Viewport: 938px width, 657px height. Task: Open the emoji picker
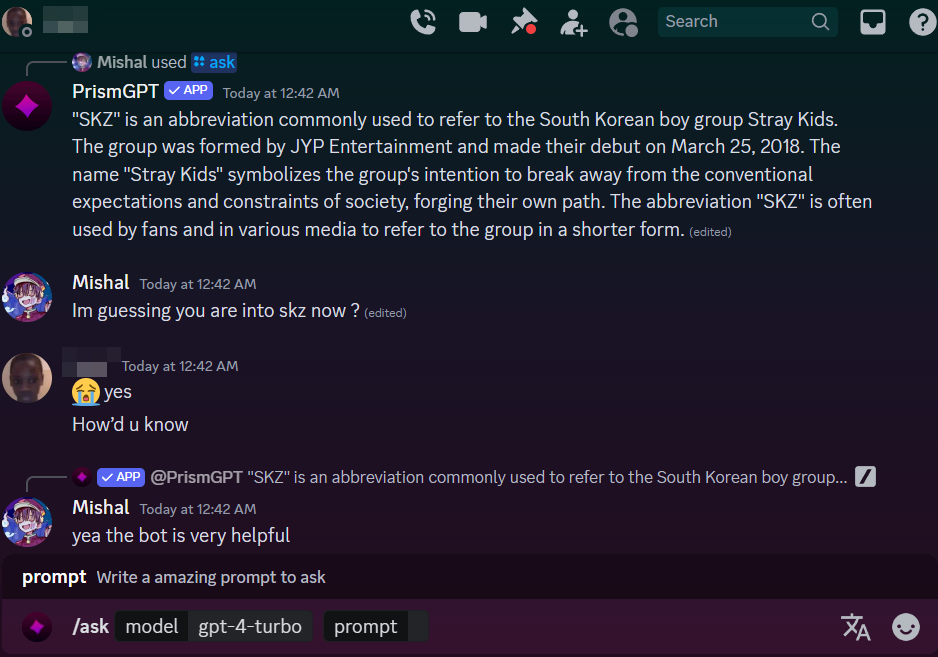[906, 627]
